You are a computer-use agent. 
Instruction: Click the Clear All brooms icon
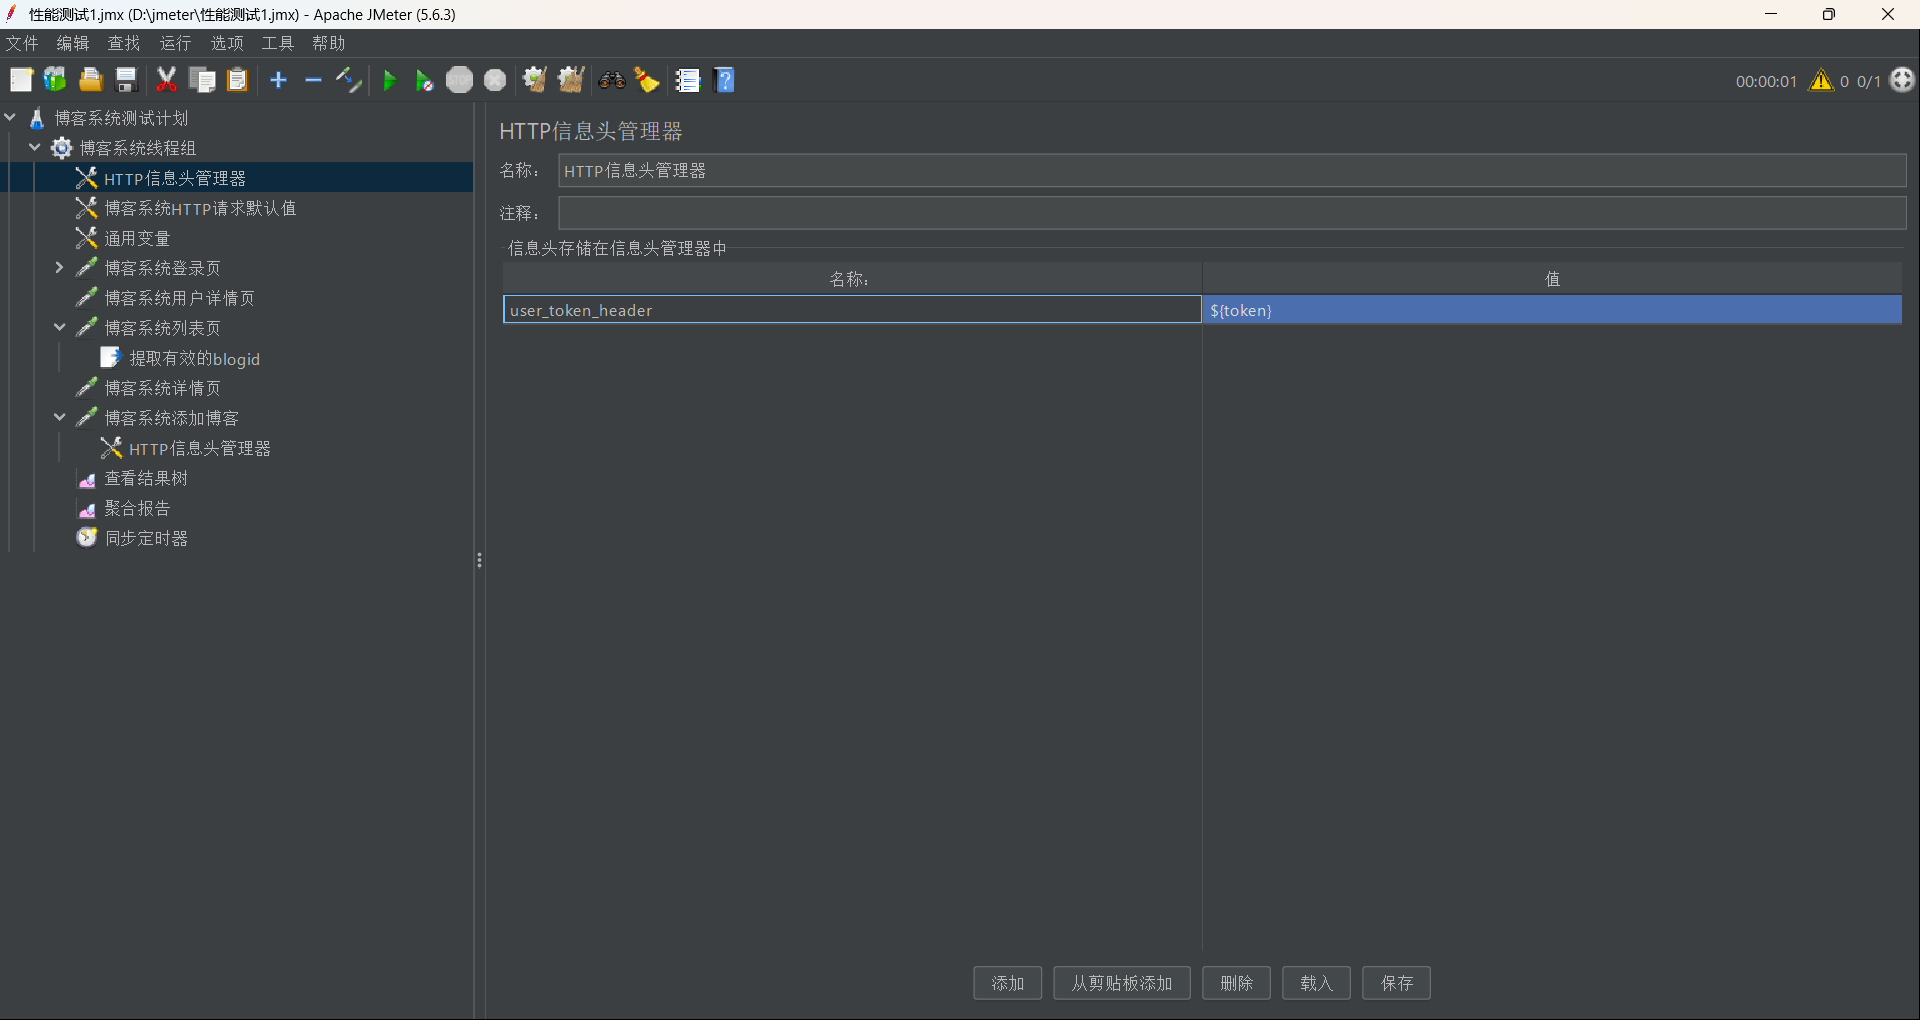pos(571,81)
